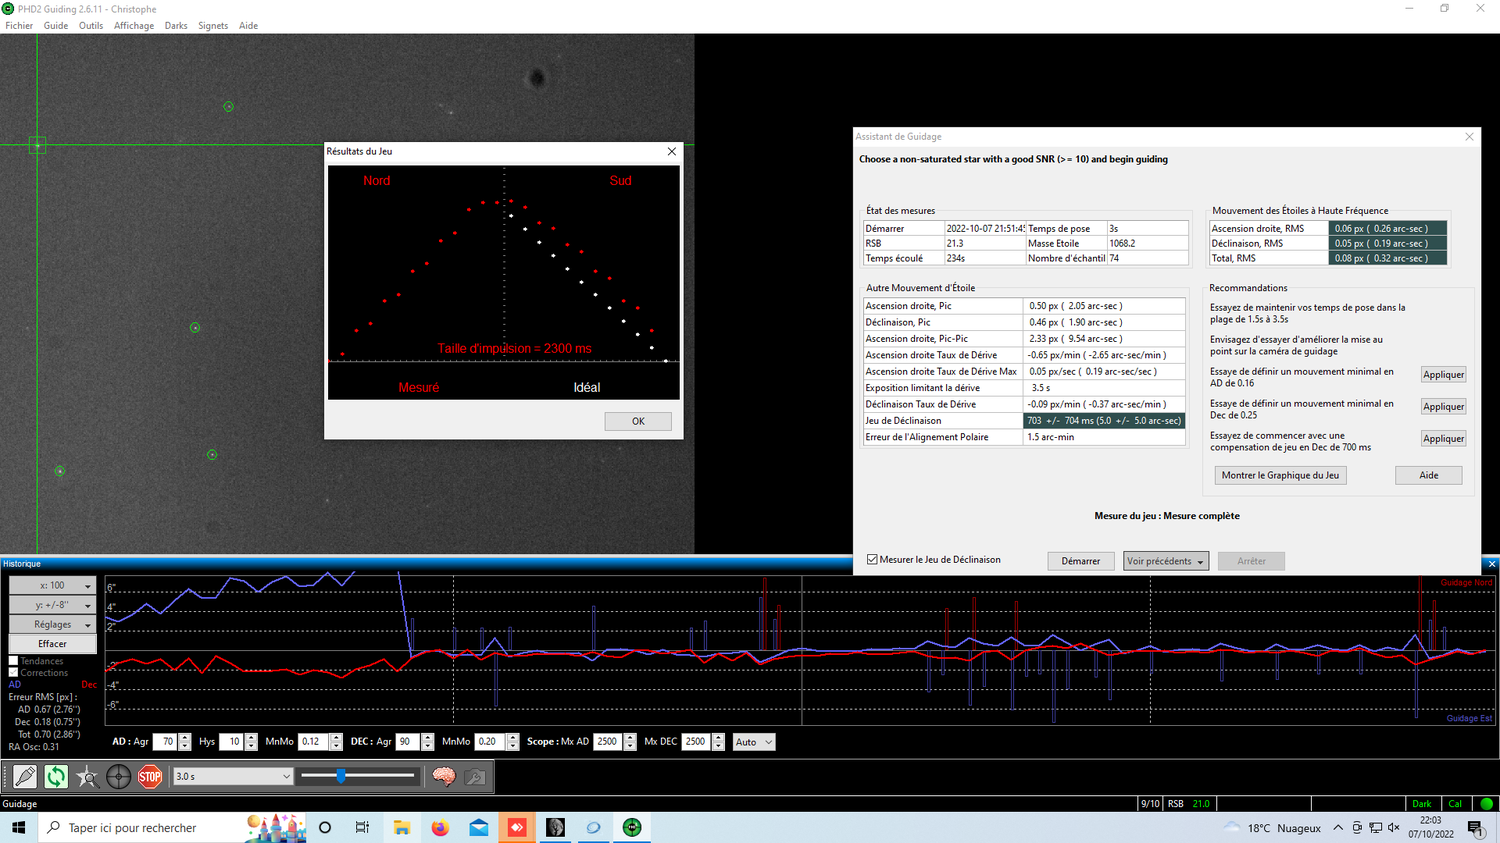Click the Mx AD 2500 field
Screen dimensions: 1500x843
pyautogui.click(x=608, y=742)
